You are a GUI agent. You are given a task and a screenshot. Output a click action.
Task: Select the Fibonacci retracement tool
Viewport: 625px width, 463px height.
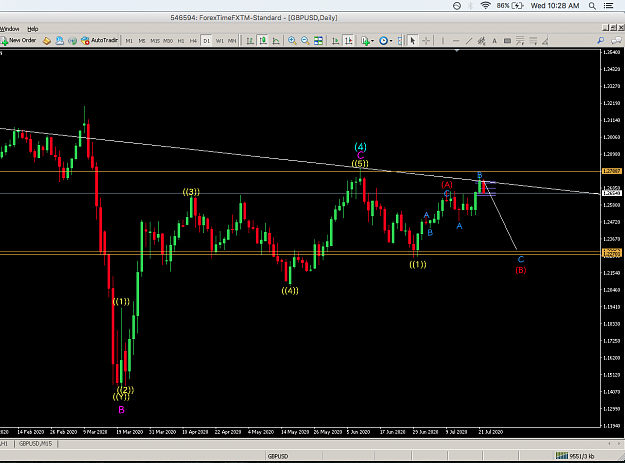(520, 41)
